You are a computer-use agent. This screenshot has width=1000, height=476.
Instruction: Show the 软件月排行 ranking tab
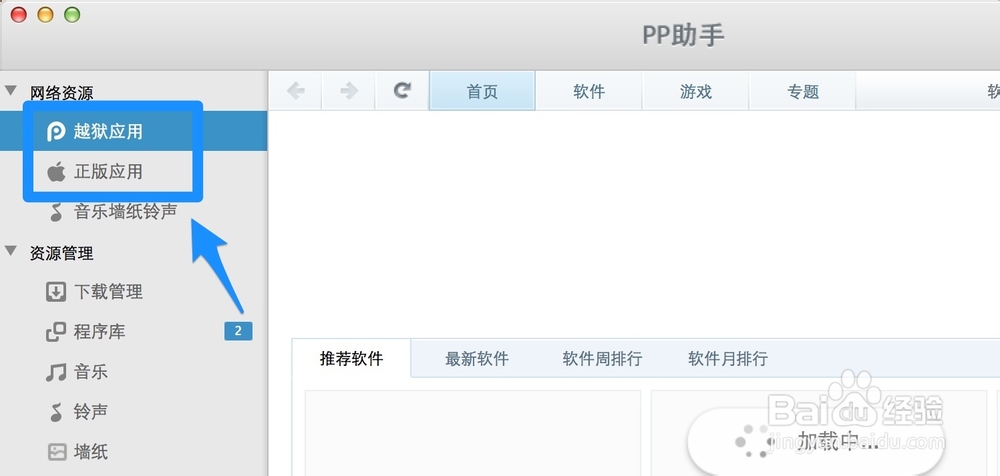tap(728, 359)
